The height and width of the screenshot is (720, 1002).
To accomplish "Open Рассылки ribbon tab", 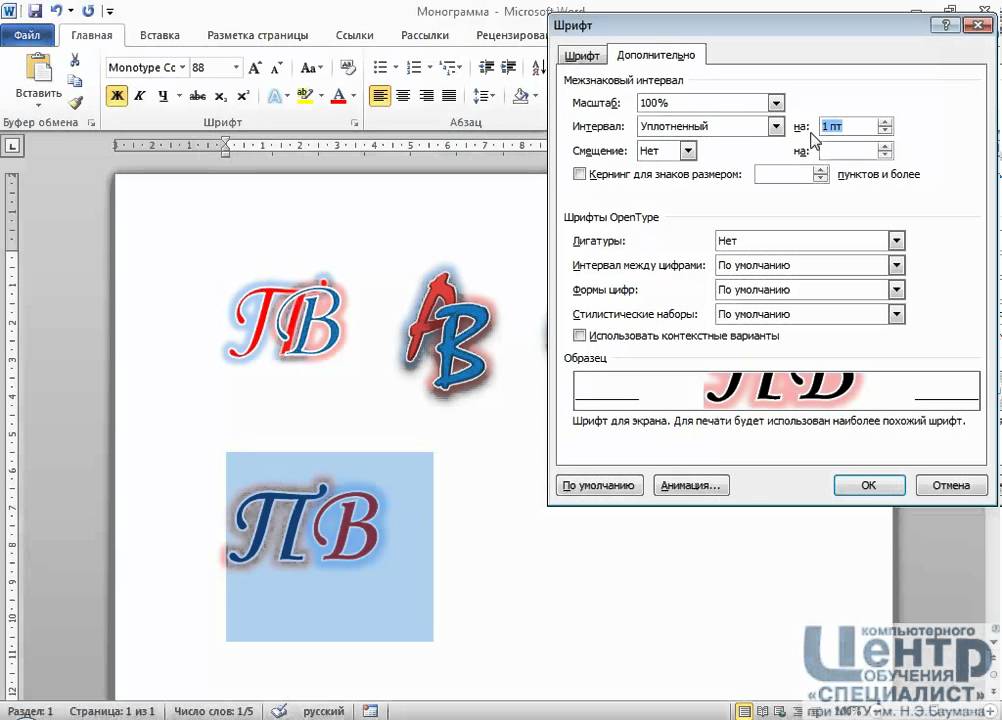I will click(x=425, y=35).
